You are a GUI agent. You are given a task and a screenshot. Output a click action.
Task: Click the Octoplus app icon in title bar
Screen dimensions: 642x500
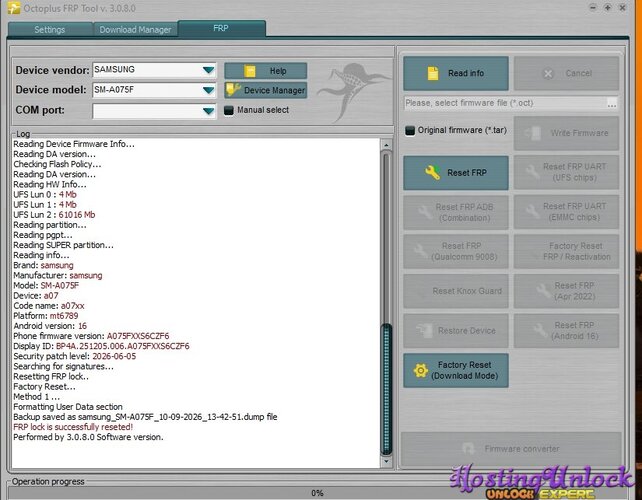click(14, 7)
